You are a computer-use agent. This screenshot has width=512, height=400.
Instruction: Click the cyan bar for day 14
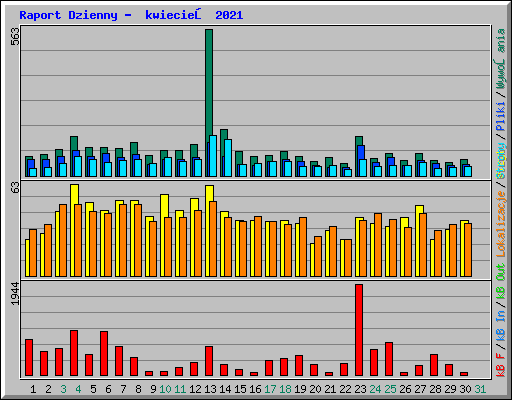pyautogui.click(x=228, y=158)
